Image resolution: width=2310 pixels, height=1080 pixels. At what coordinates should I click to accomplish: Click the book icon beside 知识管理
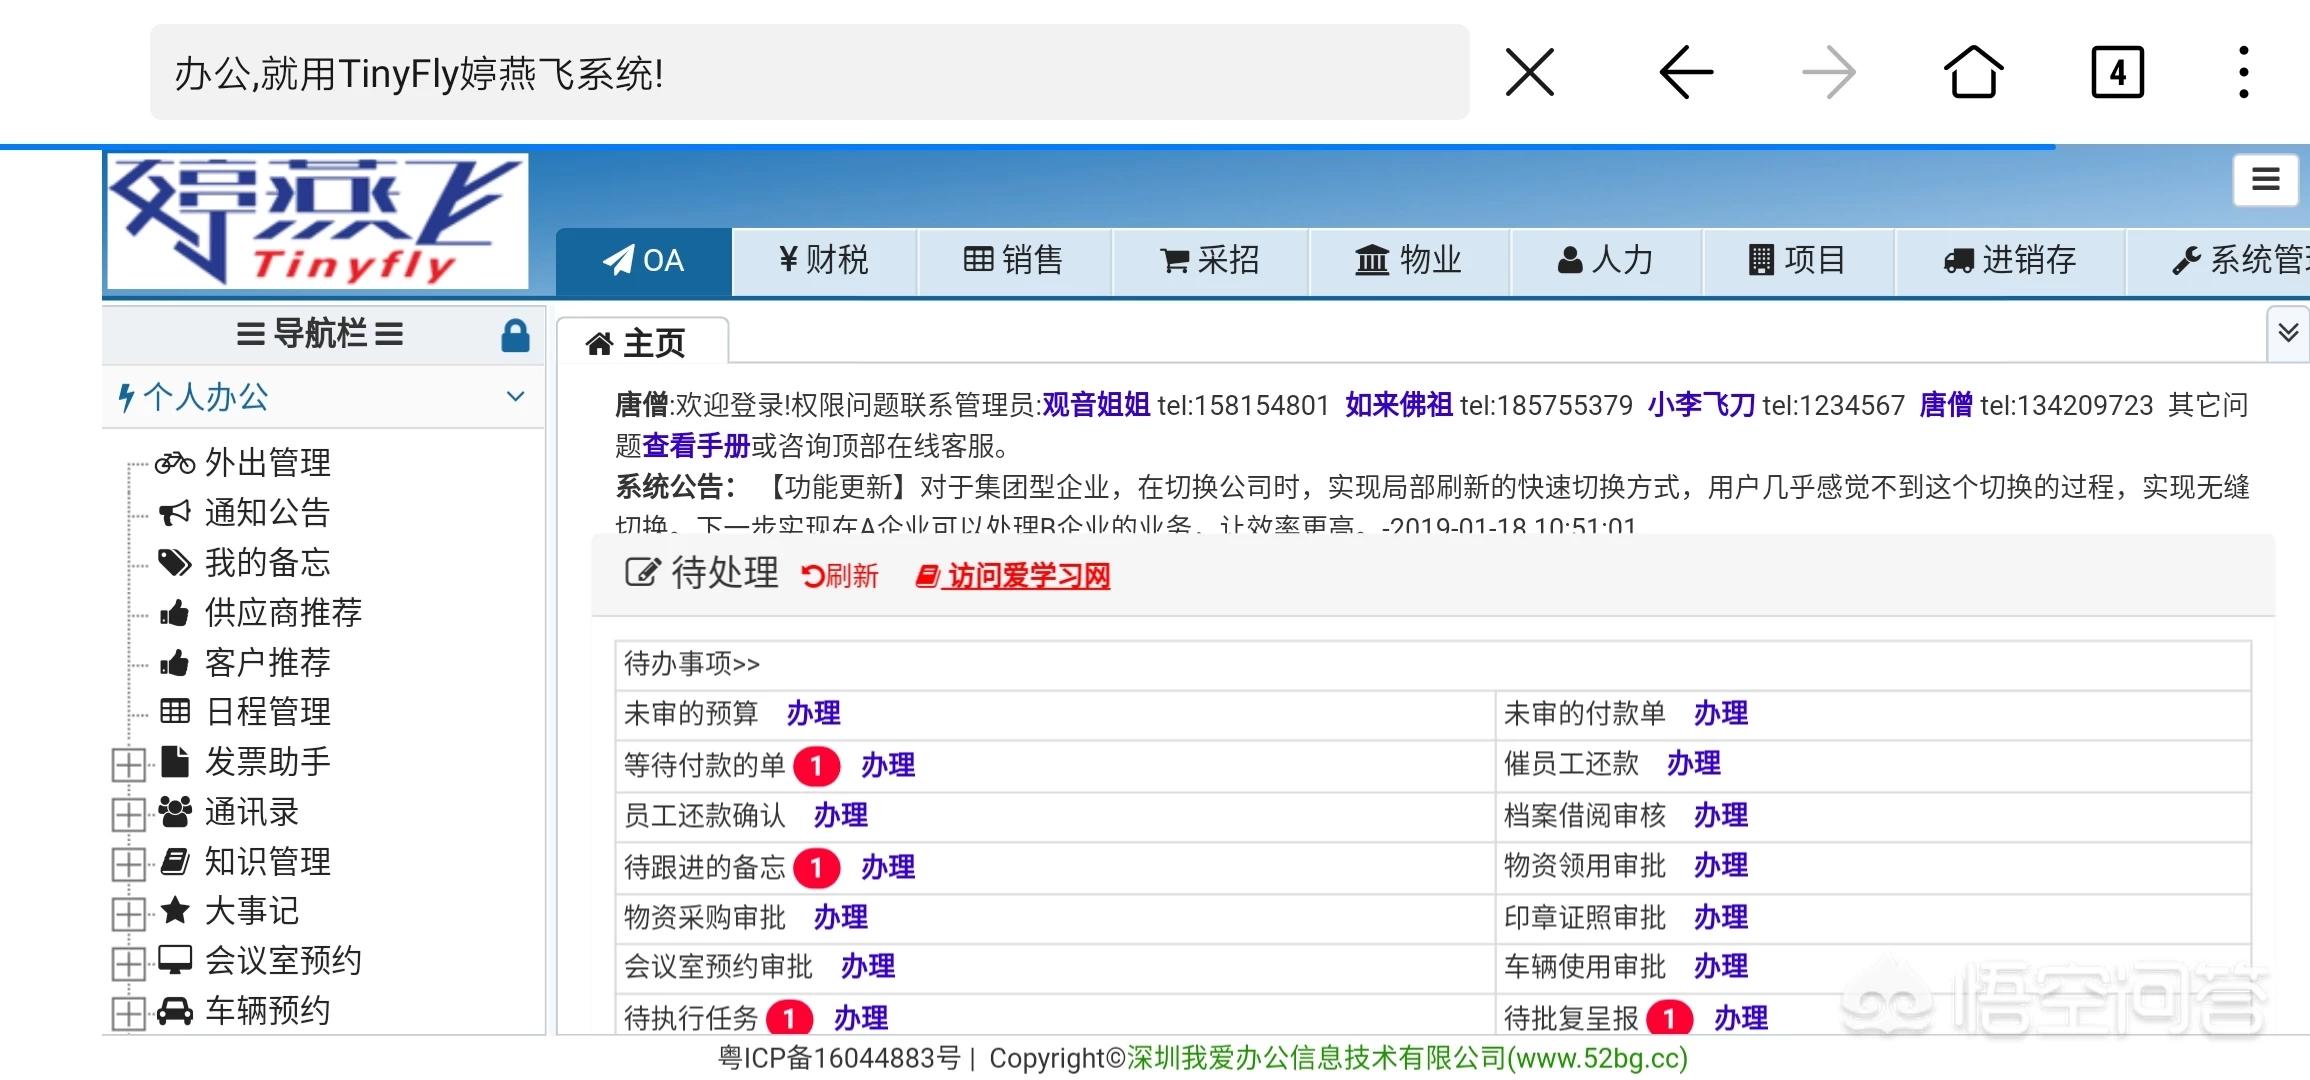[x=175, y=861]
